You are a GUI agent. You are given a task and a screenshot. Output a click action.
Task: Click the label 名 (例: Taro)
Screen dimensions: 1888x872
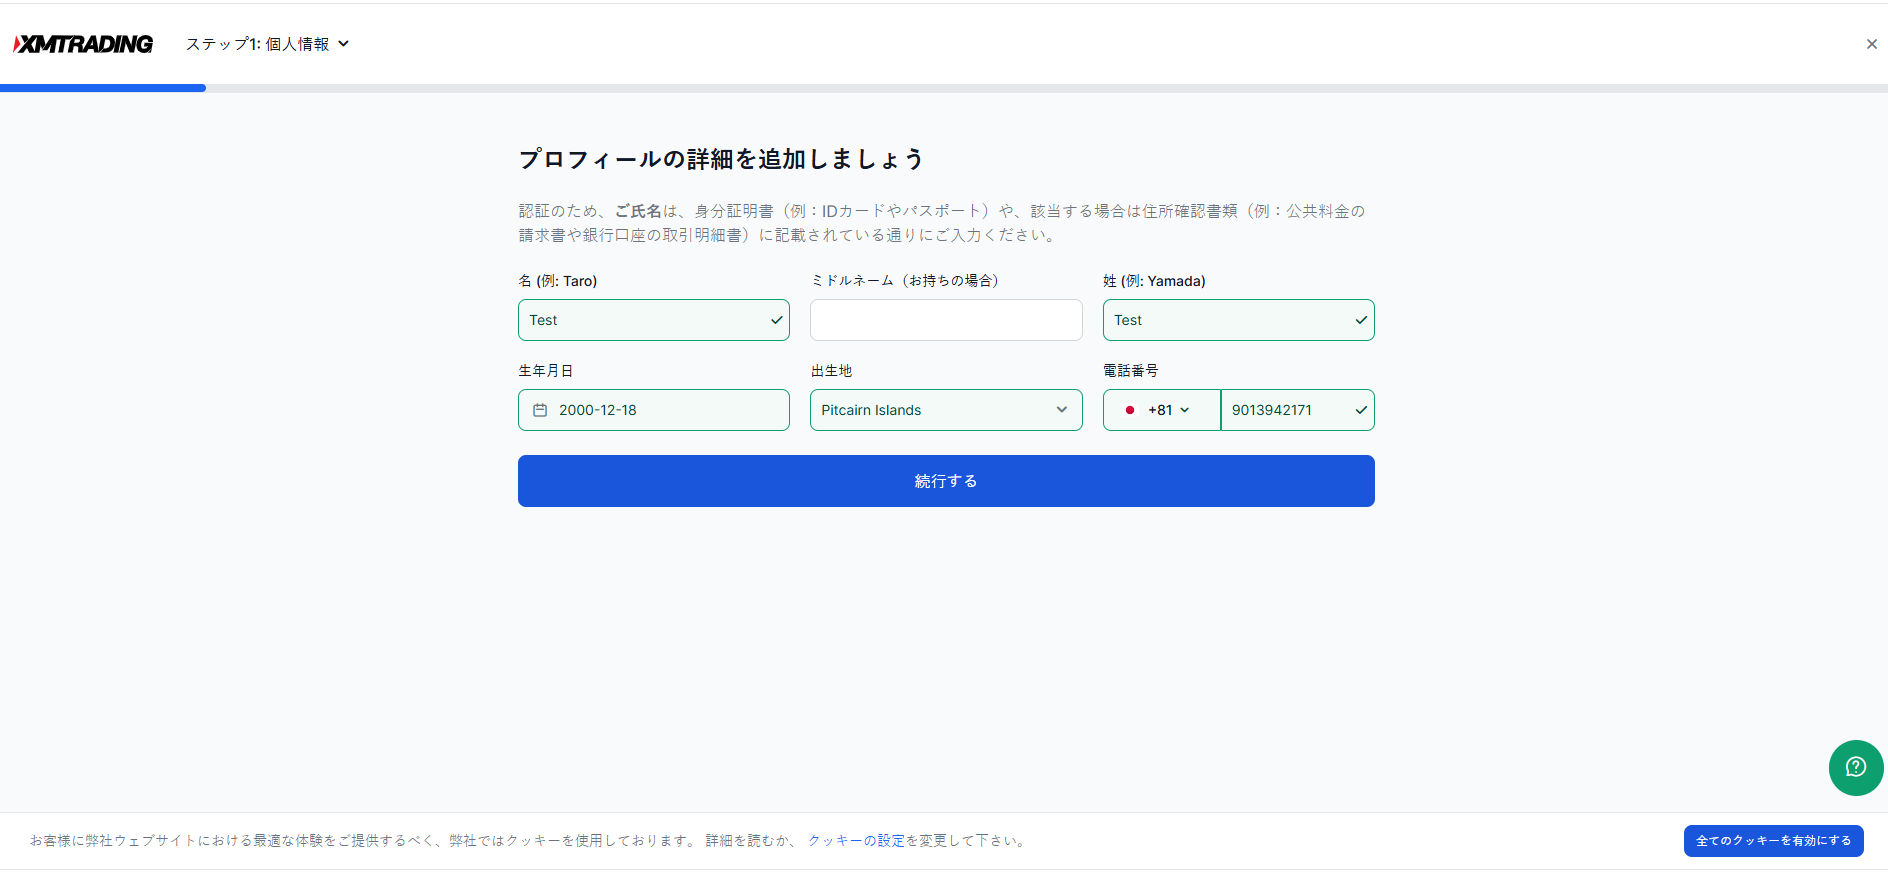pos(558,281)
